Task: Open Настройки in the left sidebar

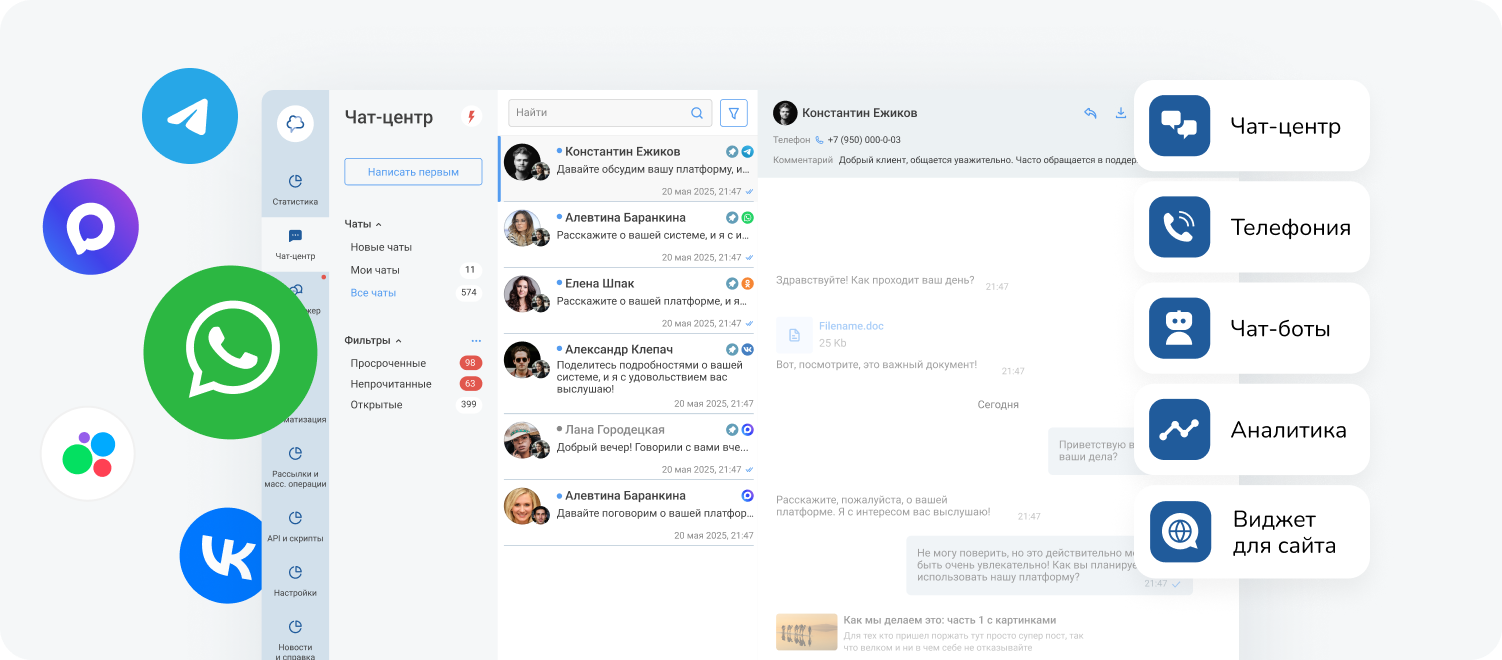Action: (x=295, y=580)
